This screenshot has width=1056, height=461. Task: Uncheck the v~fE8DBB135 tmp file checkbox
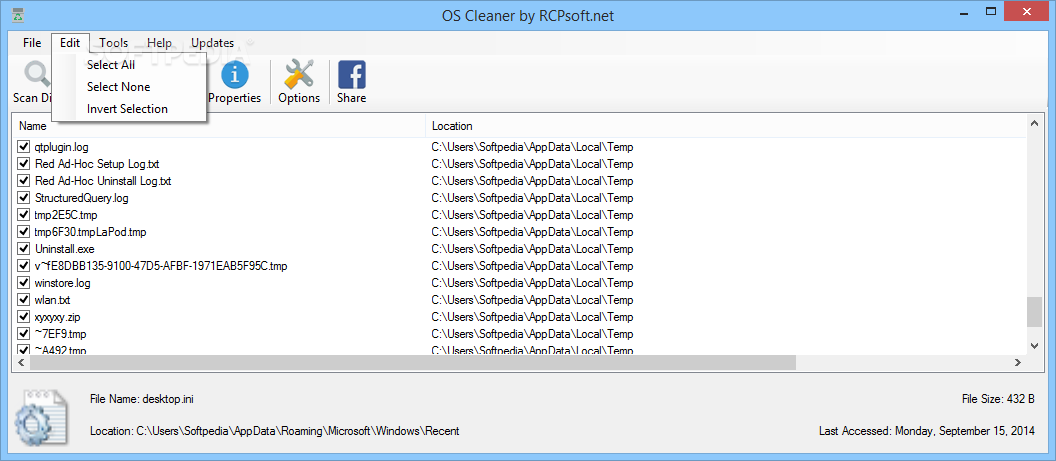24,266
